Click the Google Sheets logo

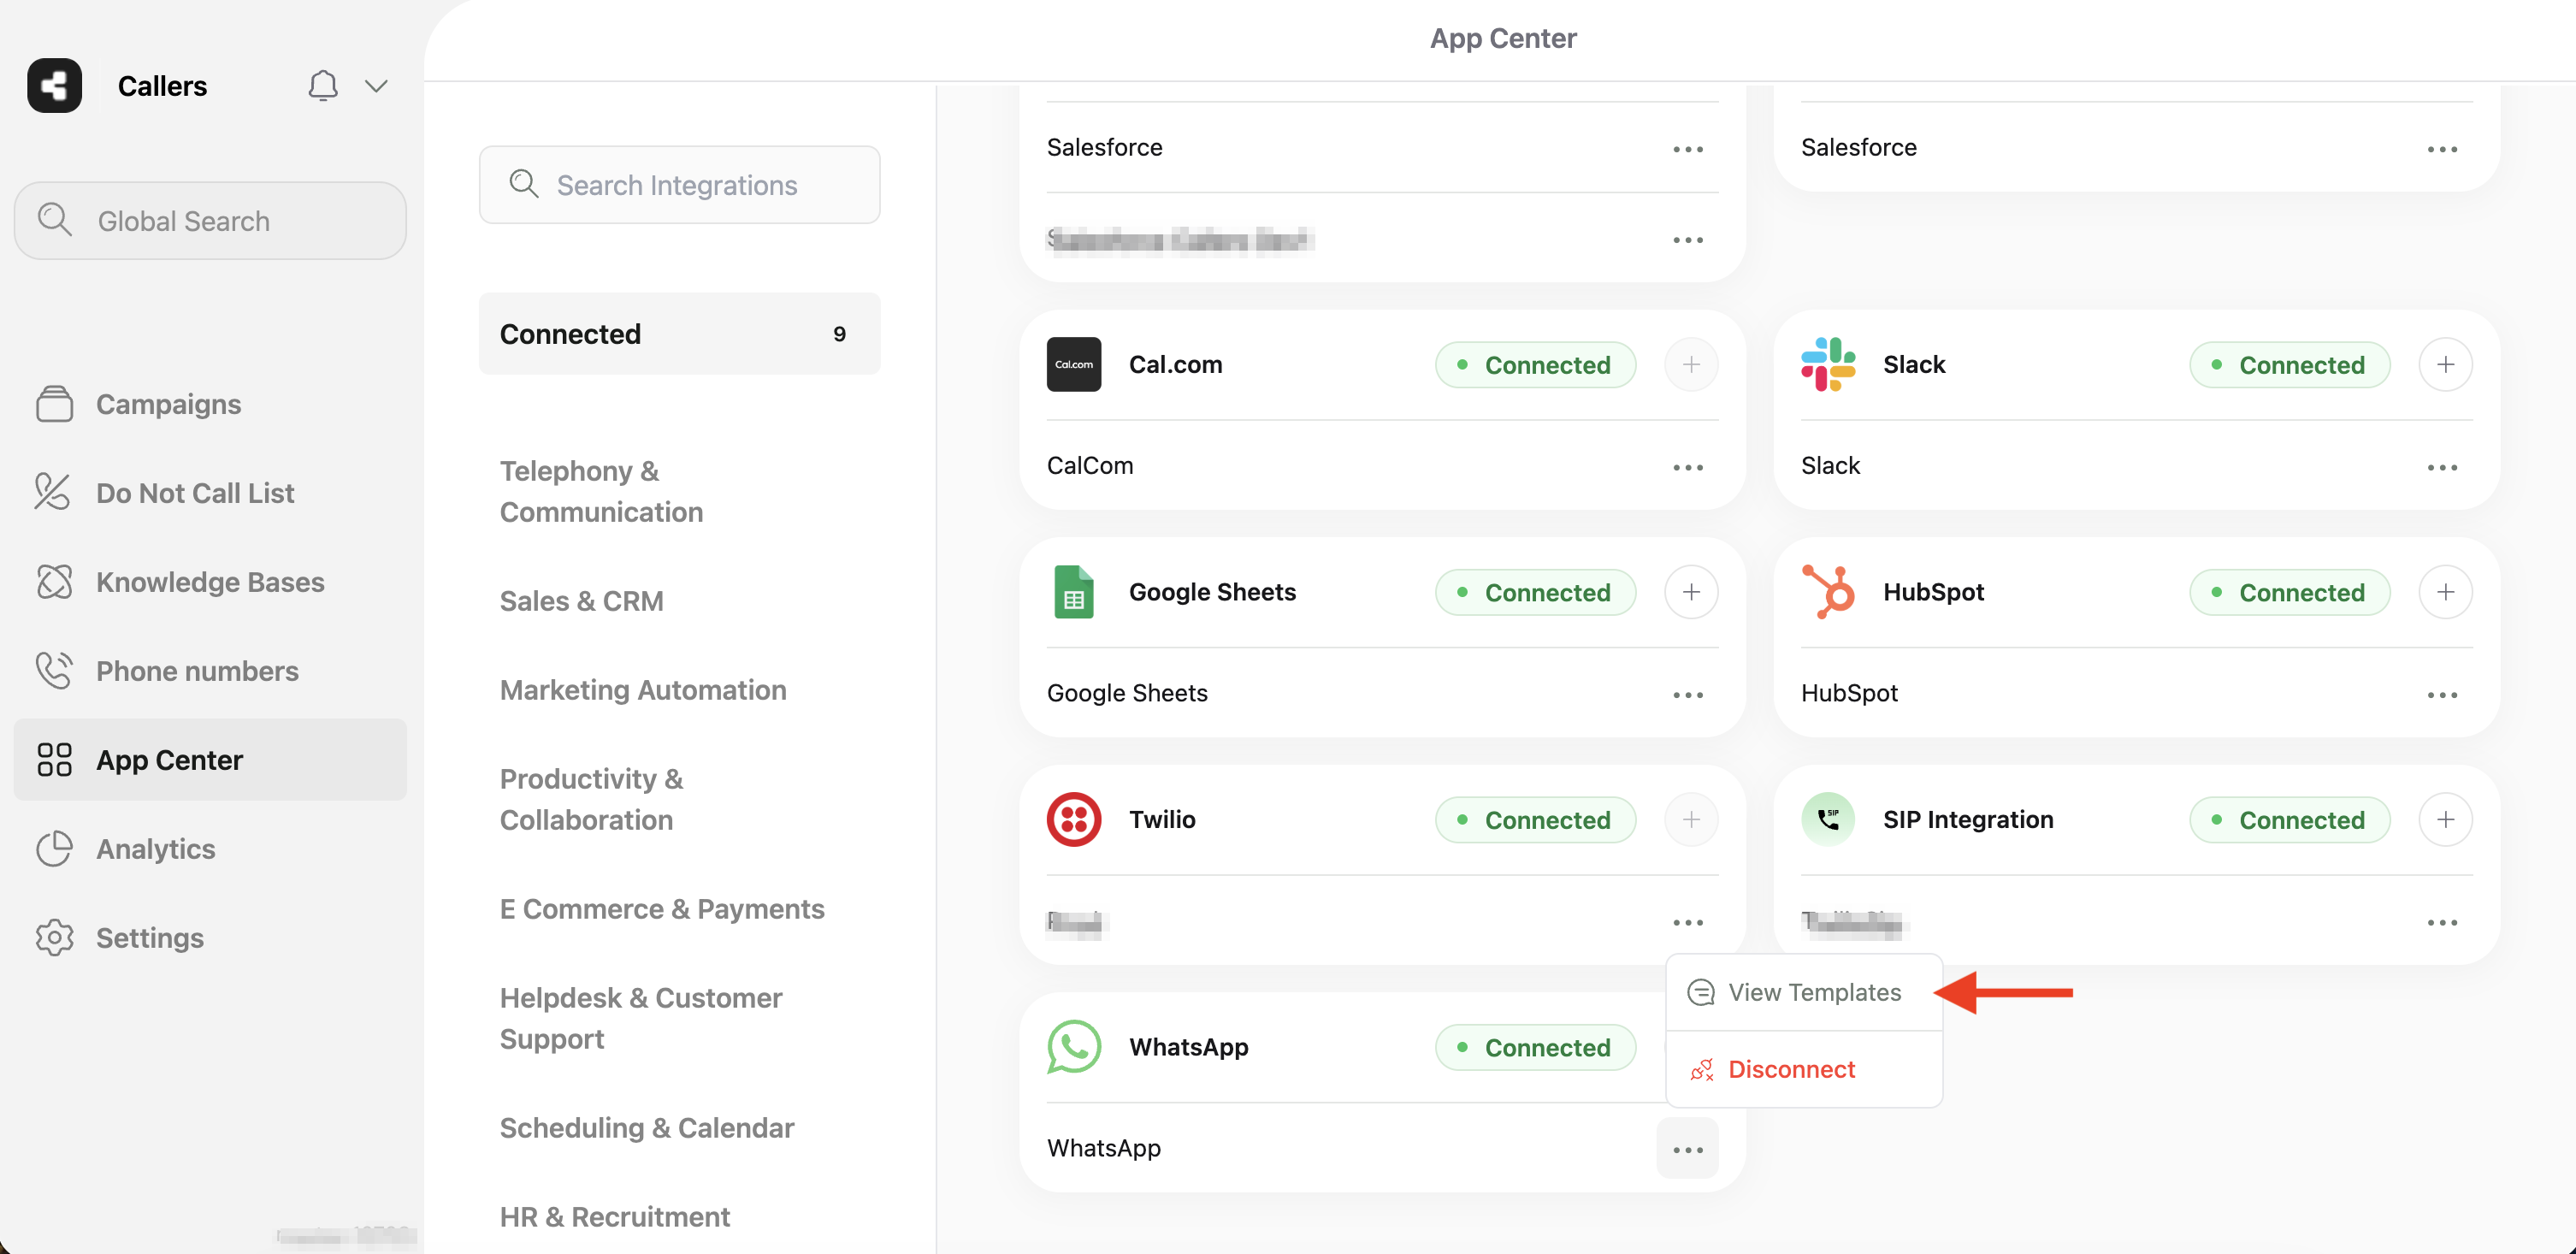coord(1074,592)
